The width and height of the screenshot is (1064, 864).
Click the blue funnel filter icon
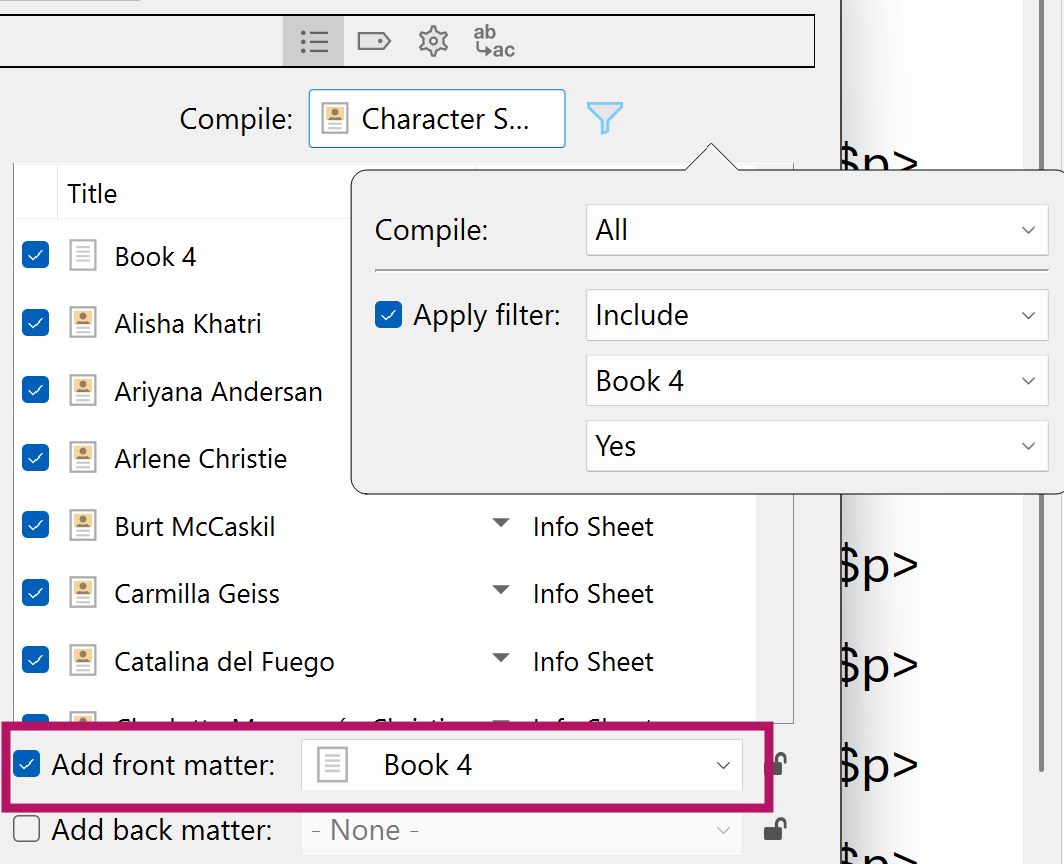[x=604, y=118]
